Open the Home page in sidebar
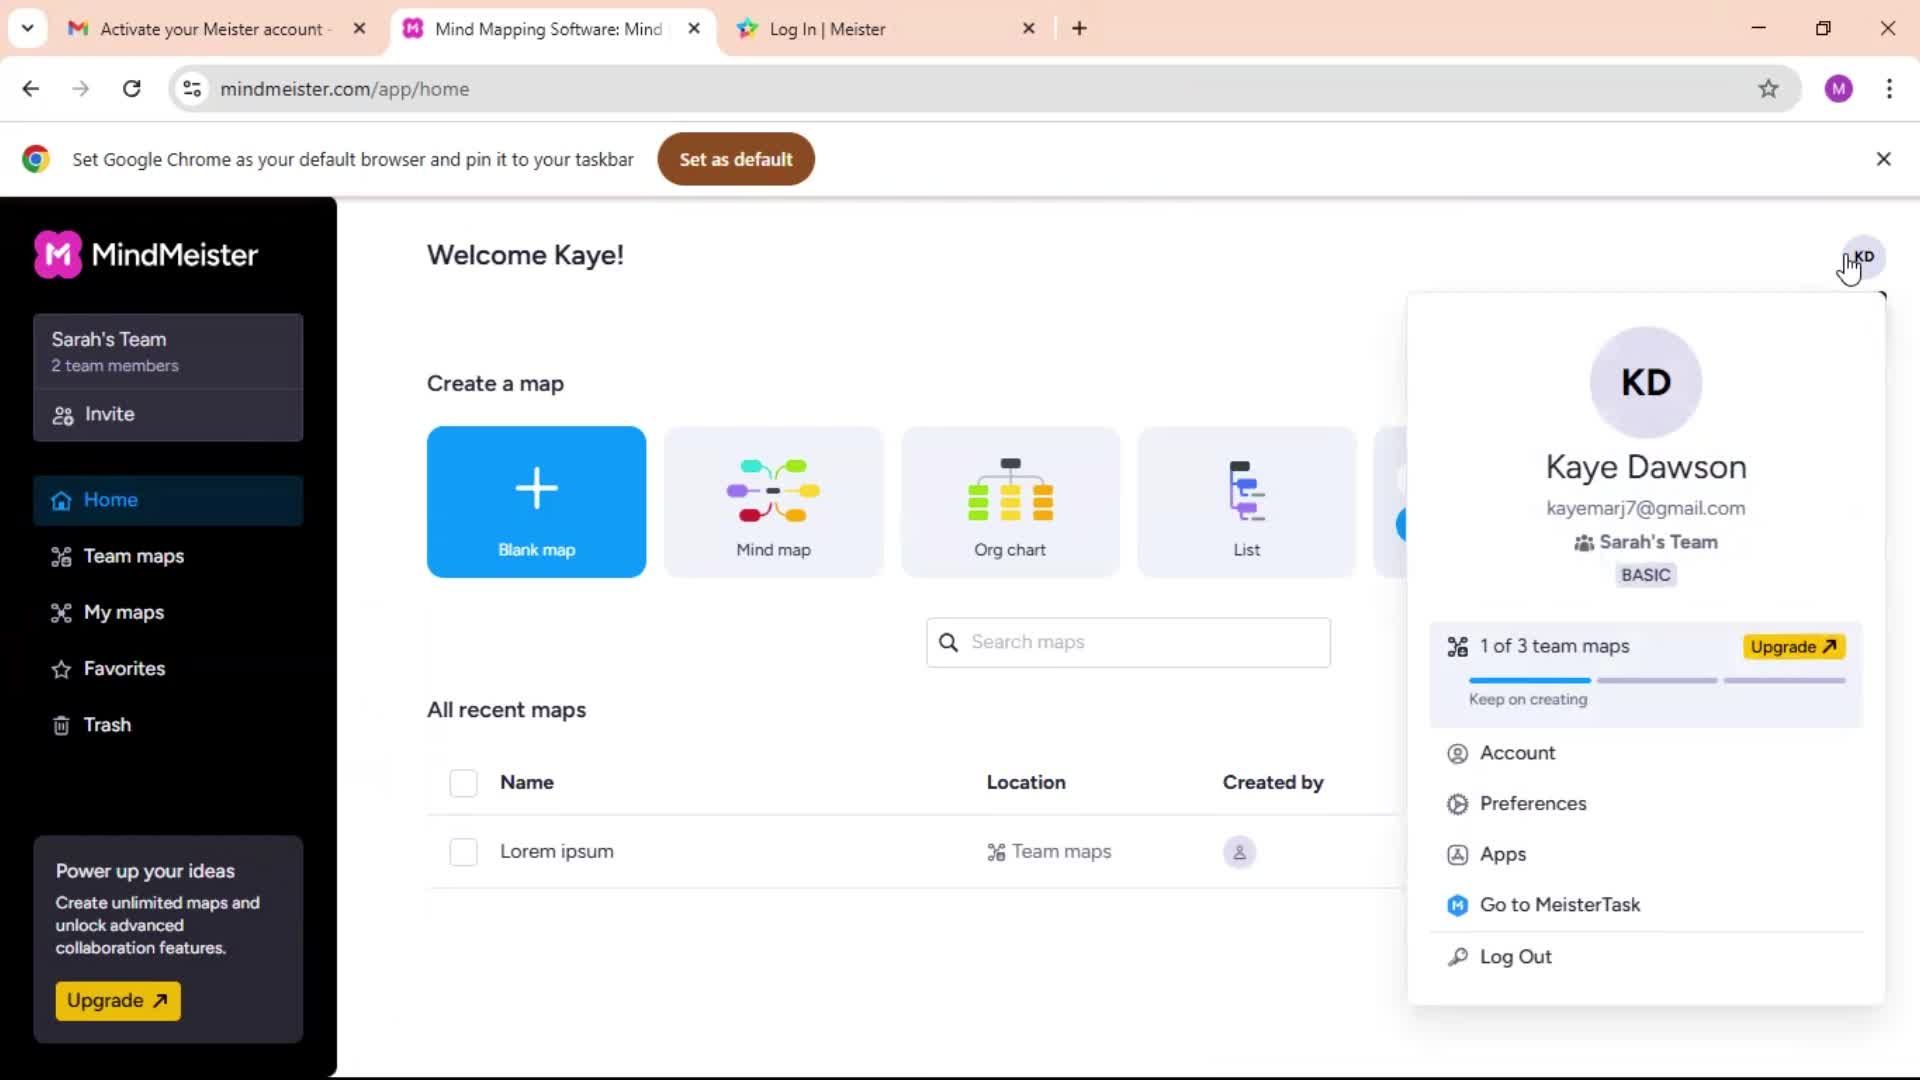 coord(168,500)
